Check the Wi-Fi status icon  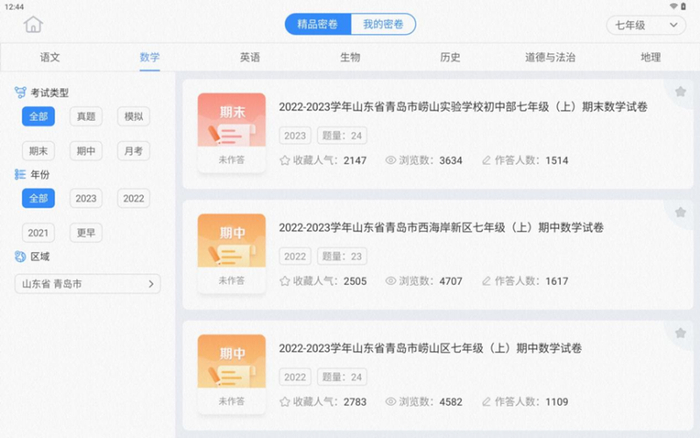(674, 6)
